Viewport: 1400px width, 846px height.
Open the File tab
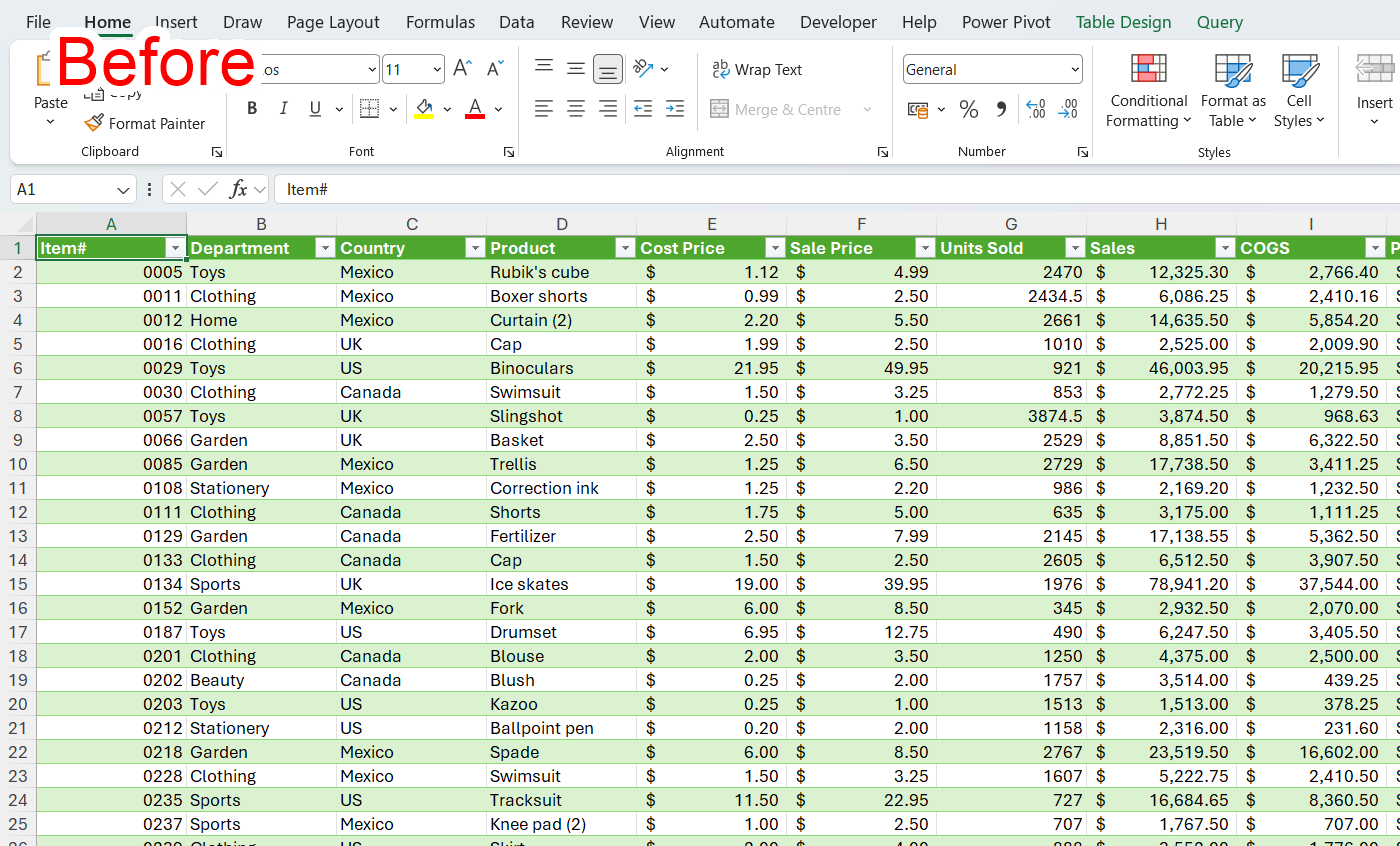tap(38, 22)
